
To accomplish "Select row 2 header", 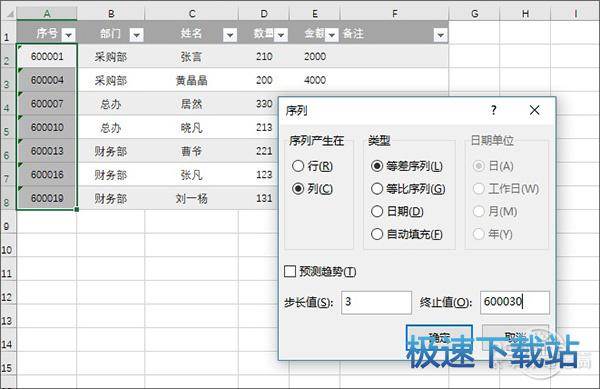I will 8,56.
